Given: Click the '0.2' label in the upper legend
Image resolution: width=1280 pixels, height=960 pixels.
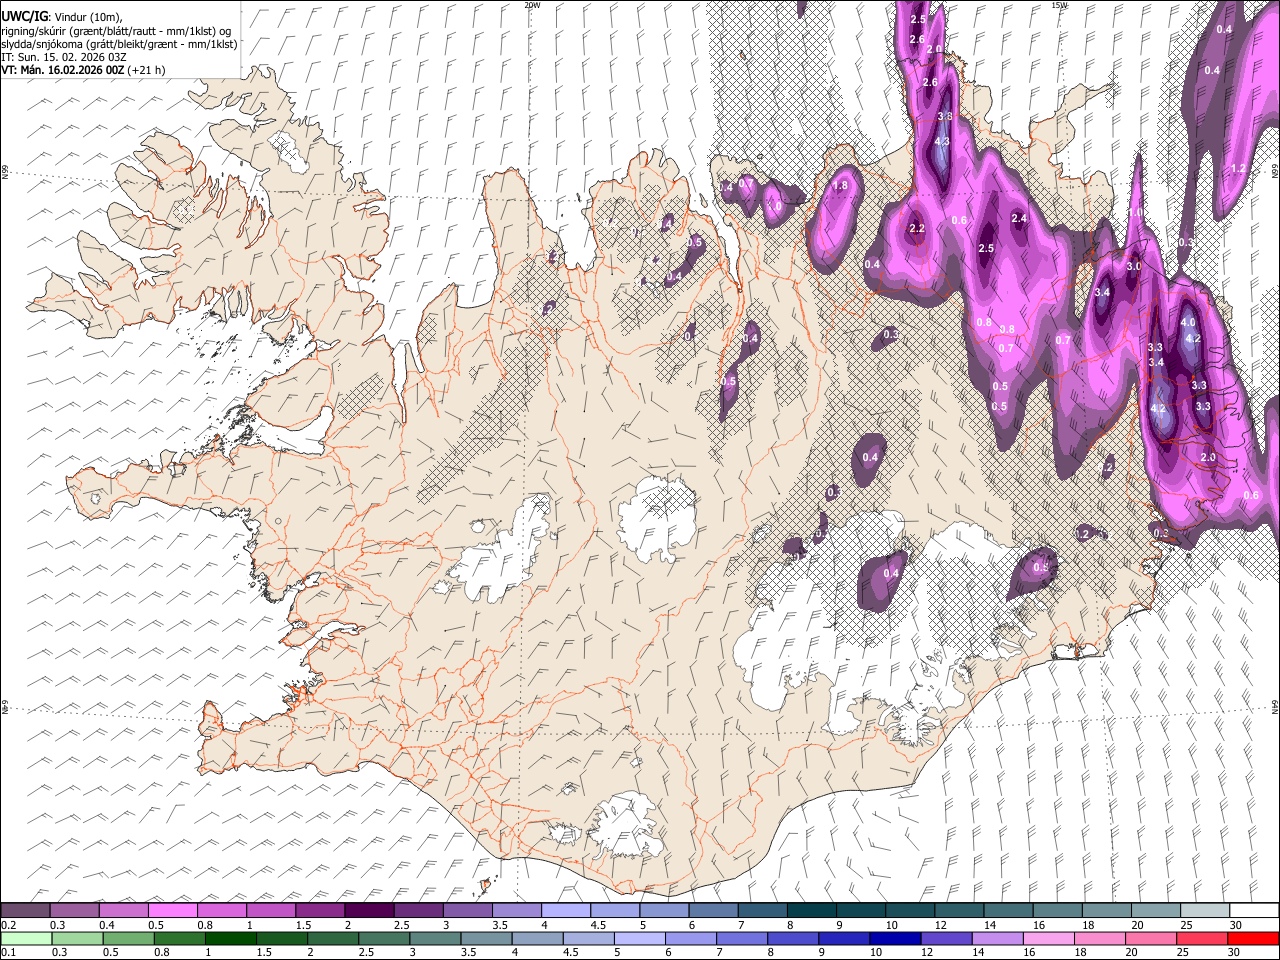Looking at the screenshot, I should click(x=7, y=924).
